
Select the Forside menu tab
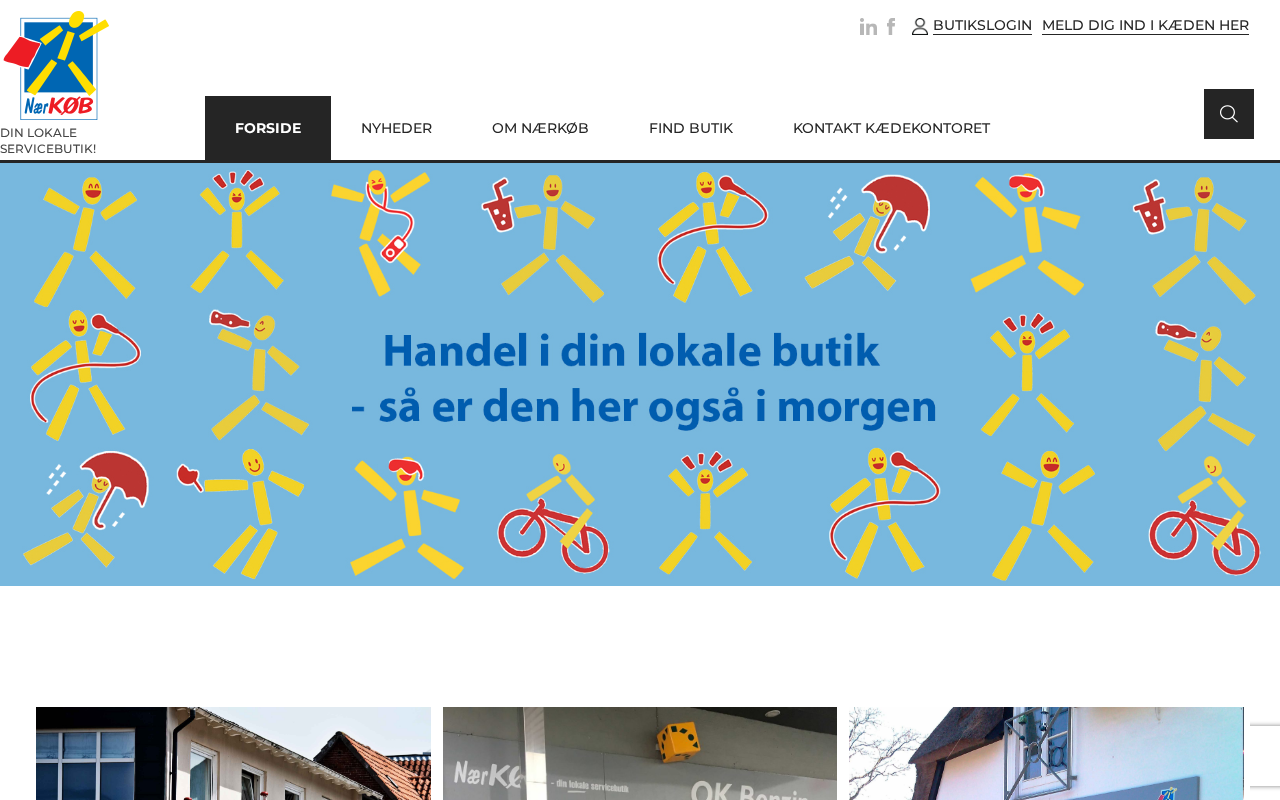pos(268,128)
